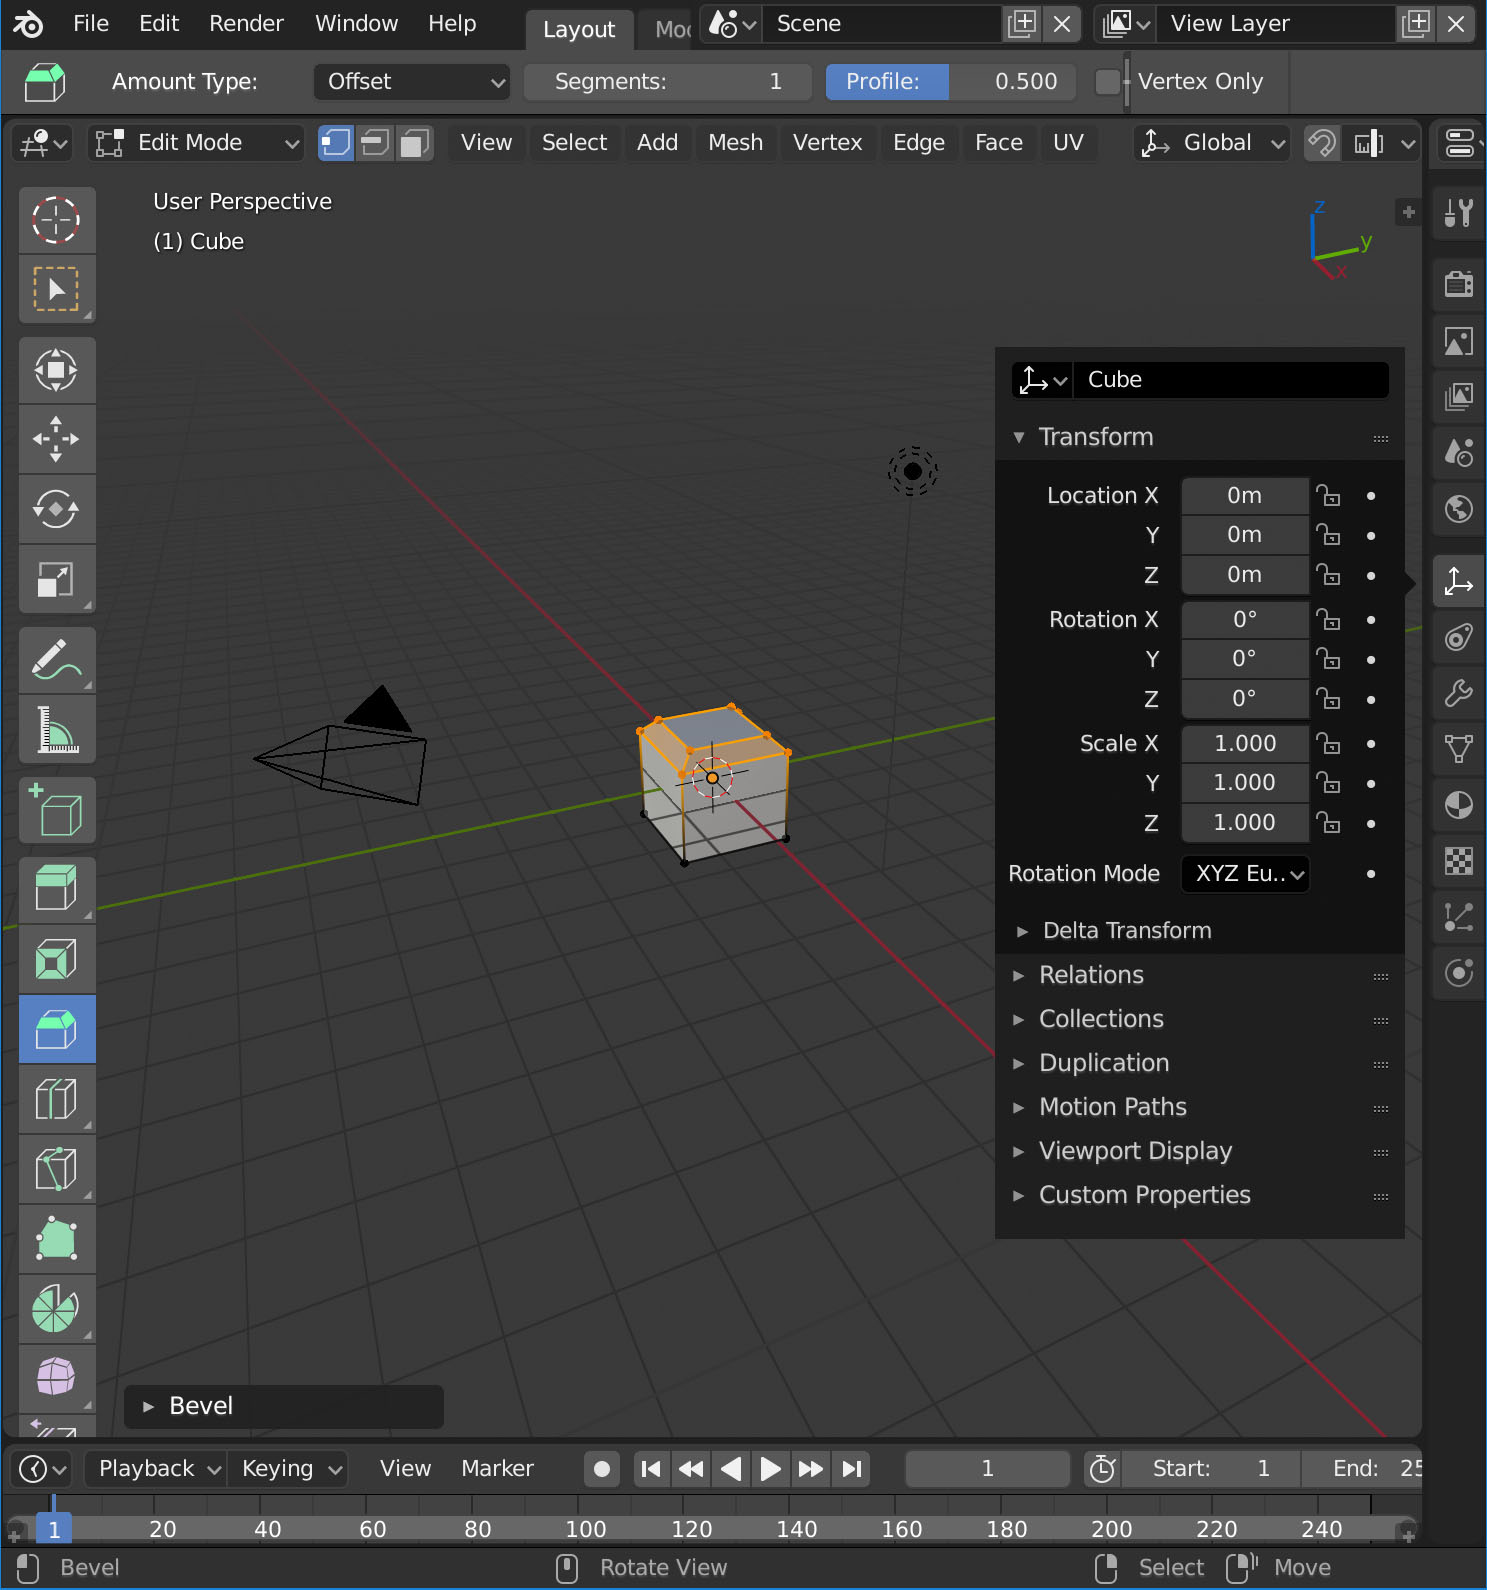Select the Extrude Region tool
The image size is (1487, 1590).
[x=57, y=889]
